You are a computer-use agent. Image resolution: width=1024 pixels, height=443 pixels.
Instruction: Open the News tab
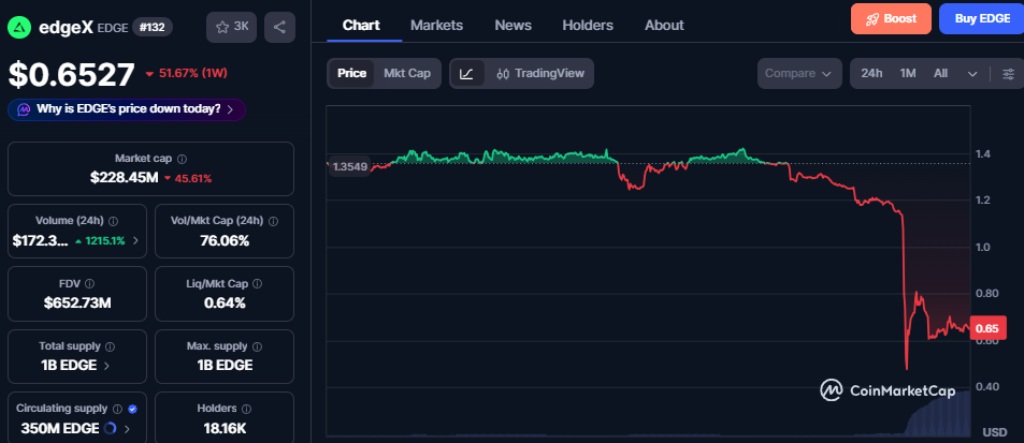(x=513, y=25)
